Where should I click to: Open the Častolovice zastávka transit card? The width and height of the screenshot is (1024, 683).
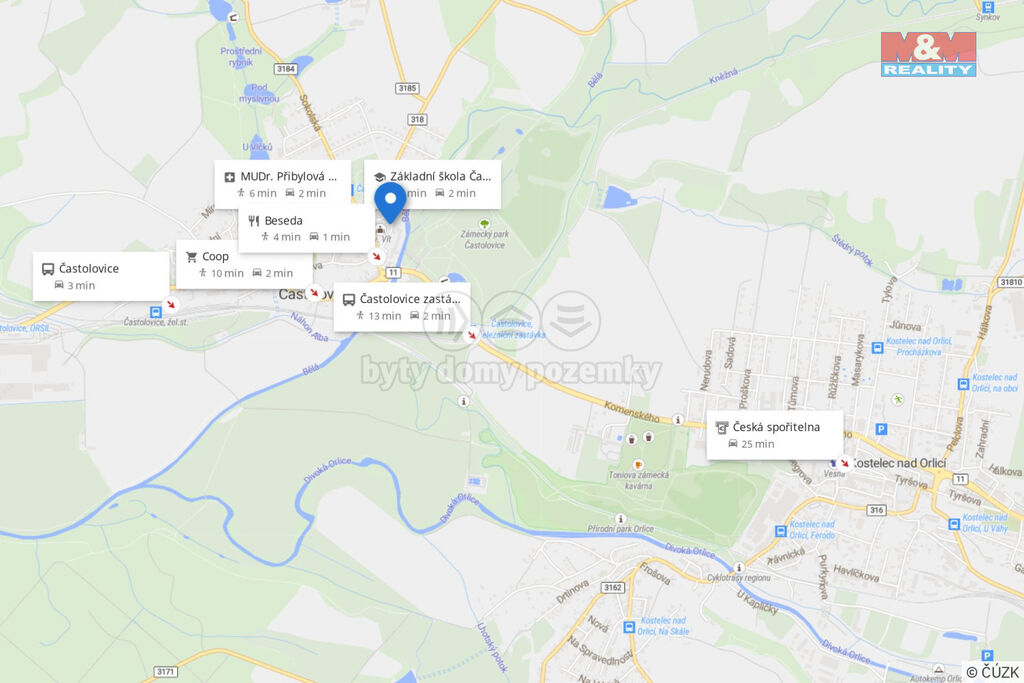(402, 307)
